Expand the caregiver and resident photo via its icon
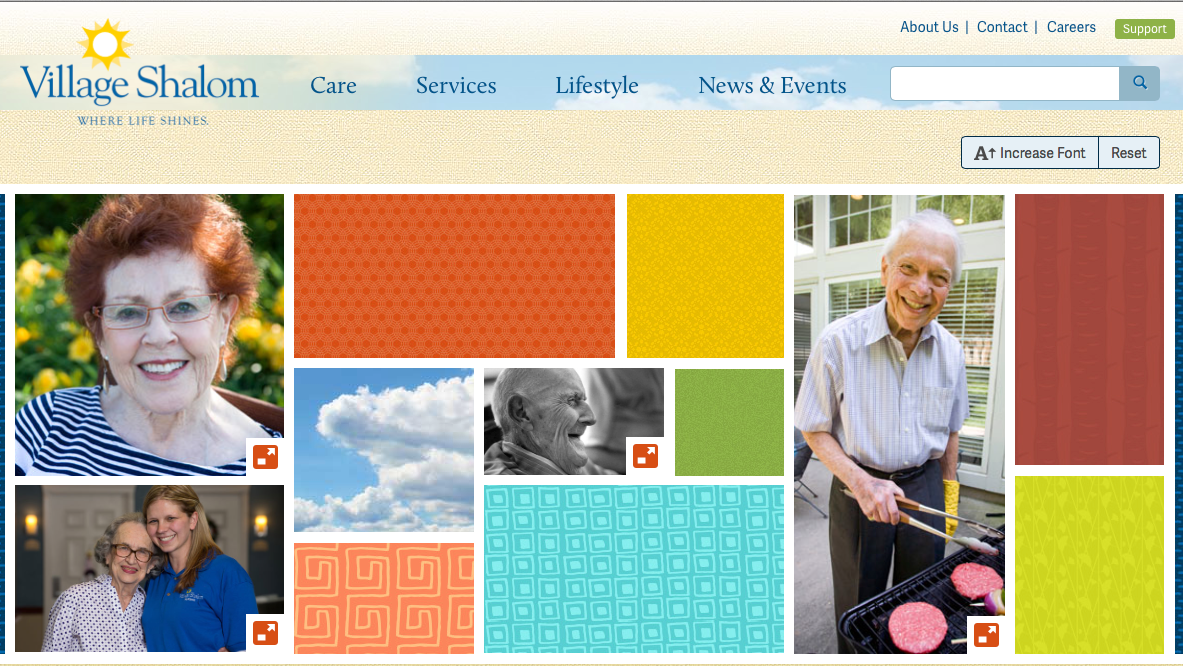The height and width of the screenshot is (666, 1183). [266, 633]
